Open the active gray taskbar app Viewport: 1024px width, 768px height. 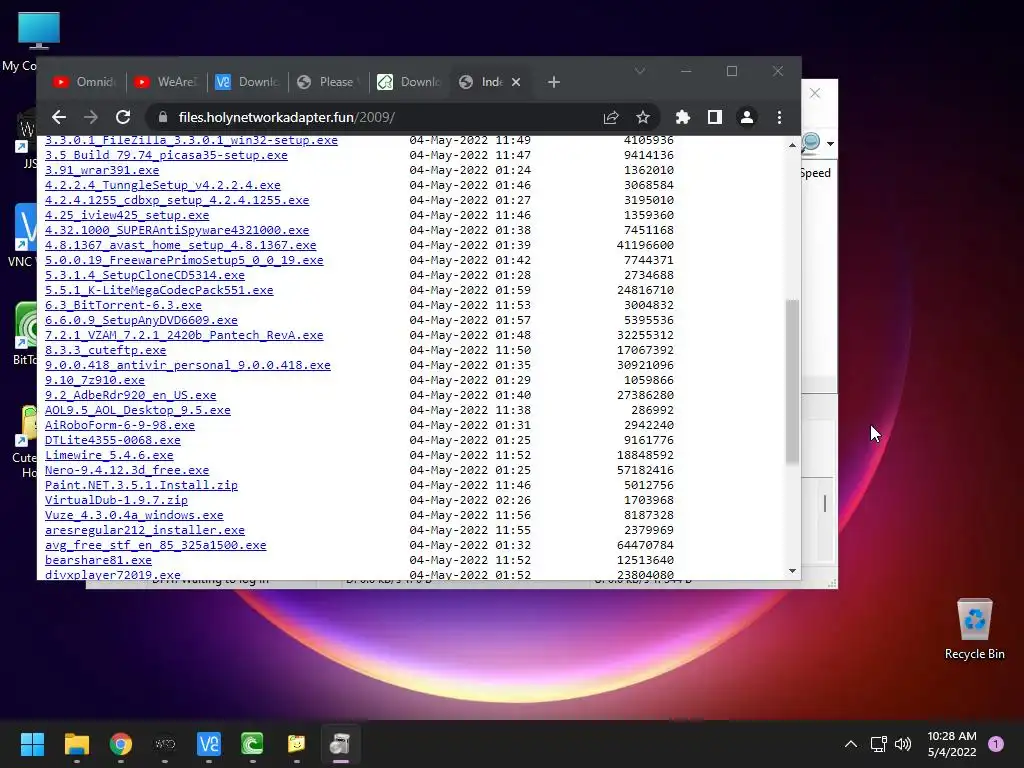pyautogui.click(x=340, y=744)
